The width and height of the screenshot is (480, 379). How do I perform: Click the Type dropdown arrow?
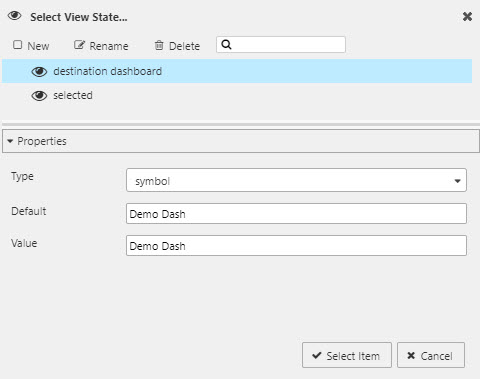457,181
